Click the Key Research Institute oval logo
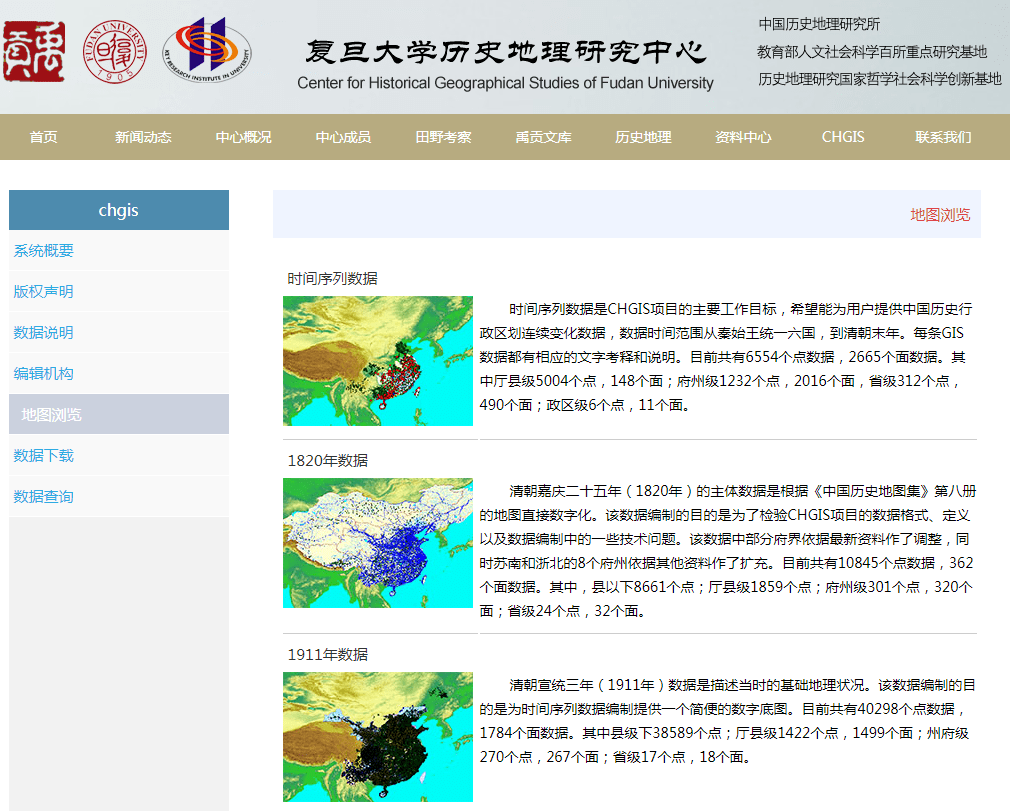Screen dimensions: 1010x811 pyautogui.click(x=207, y=50)
